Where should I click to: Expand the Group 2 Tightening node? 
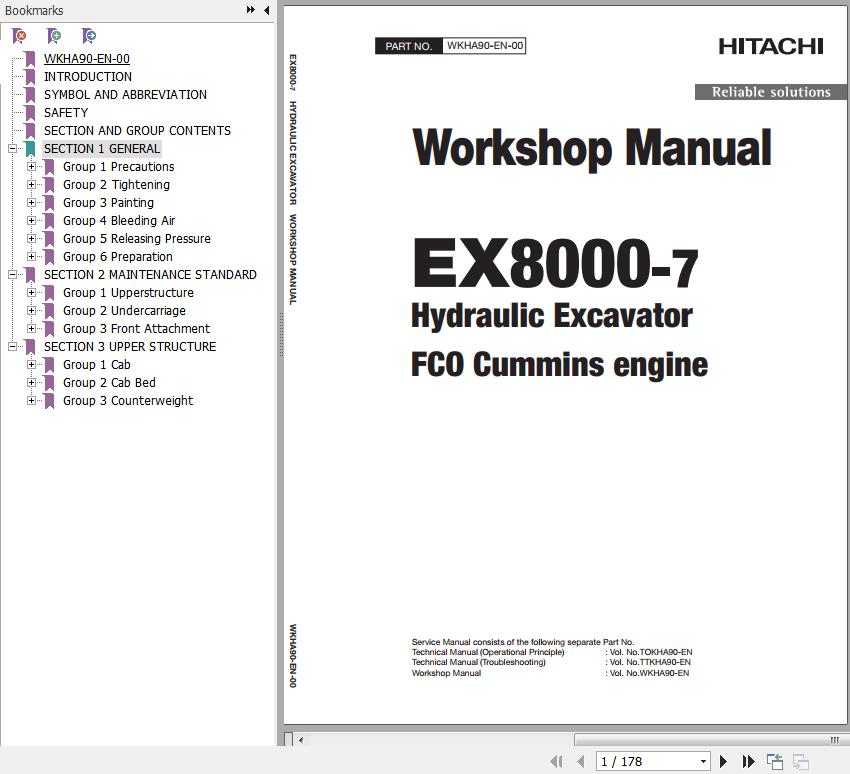point(31,185)
